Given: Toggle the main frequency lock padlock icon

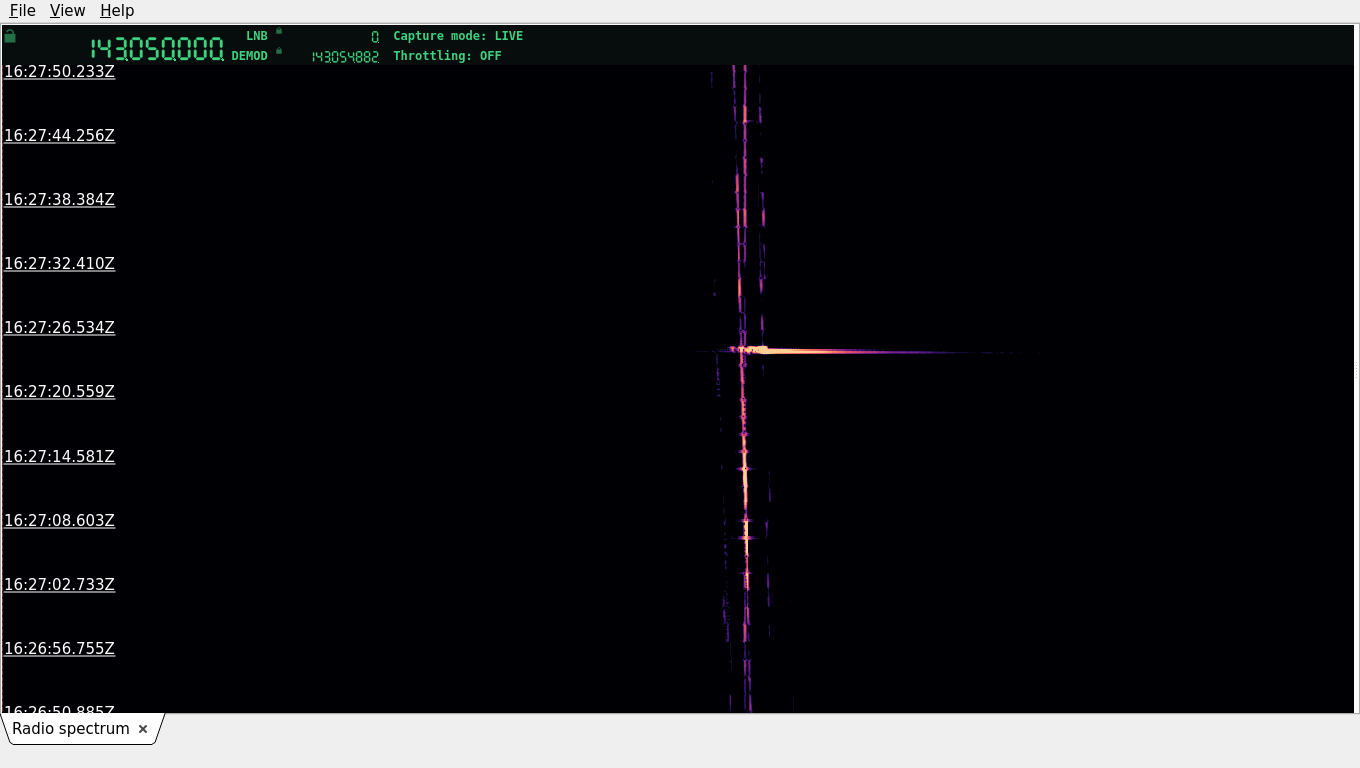Looking at the screenshot, I should [10, 36].
